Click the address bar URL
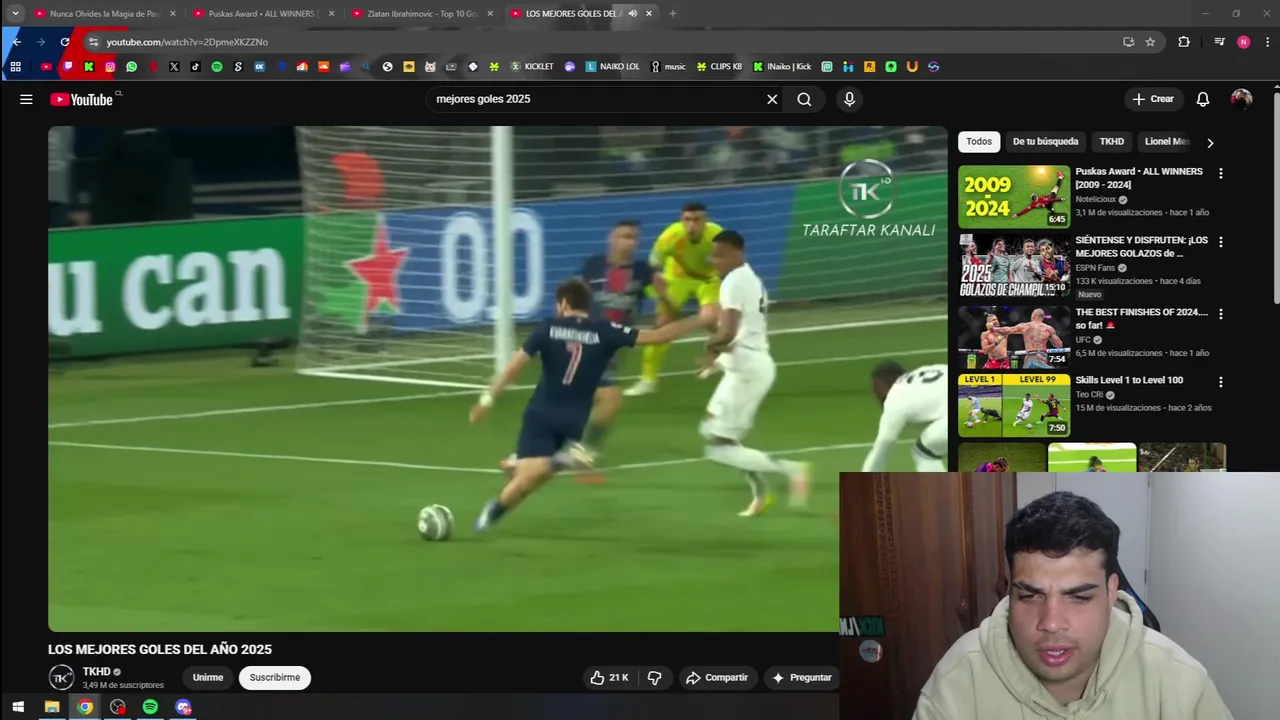1280x720 pixels. pos(187,42)
